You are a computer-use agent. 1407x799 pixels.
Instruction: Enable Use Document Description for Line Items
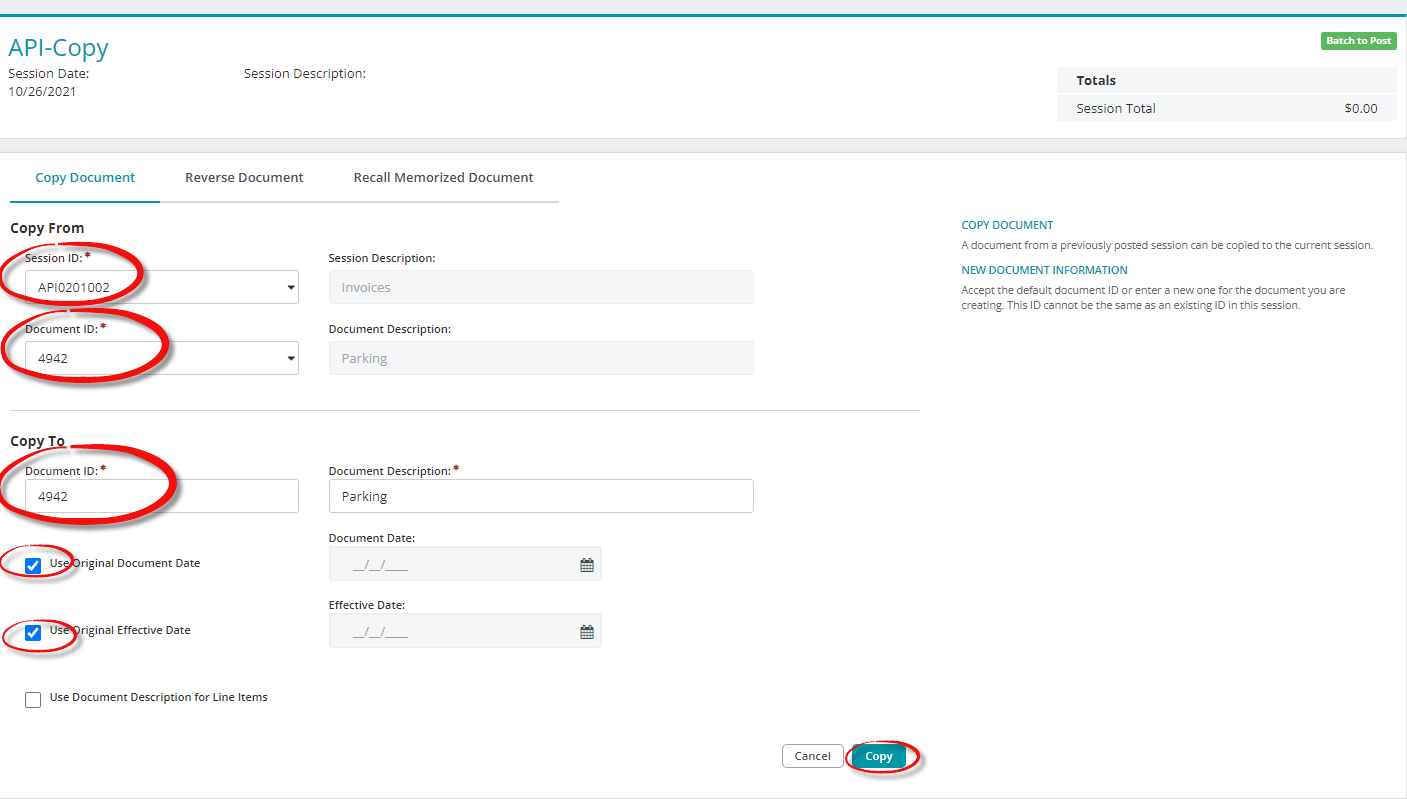click(x=33, y=700)
